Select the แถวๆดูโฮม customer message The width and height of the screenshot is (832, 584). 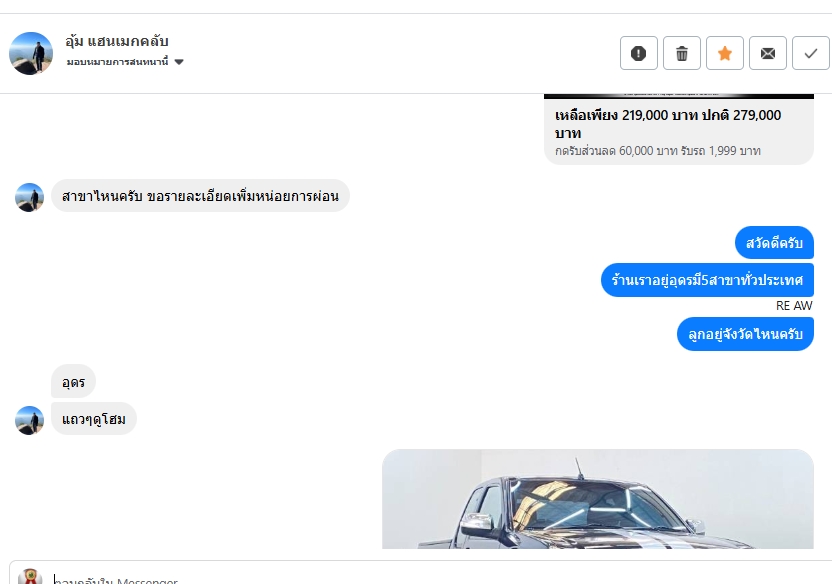[x=94, y=419]
